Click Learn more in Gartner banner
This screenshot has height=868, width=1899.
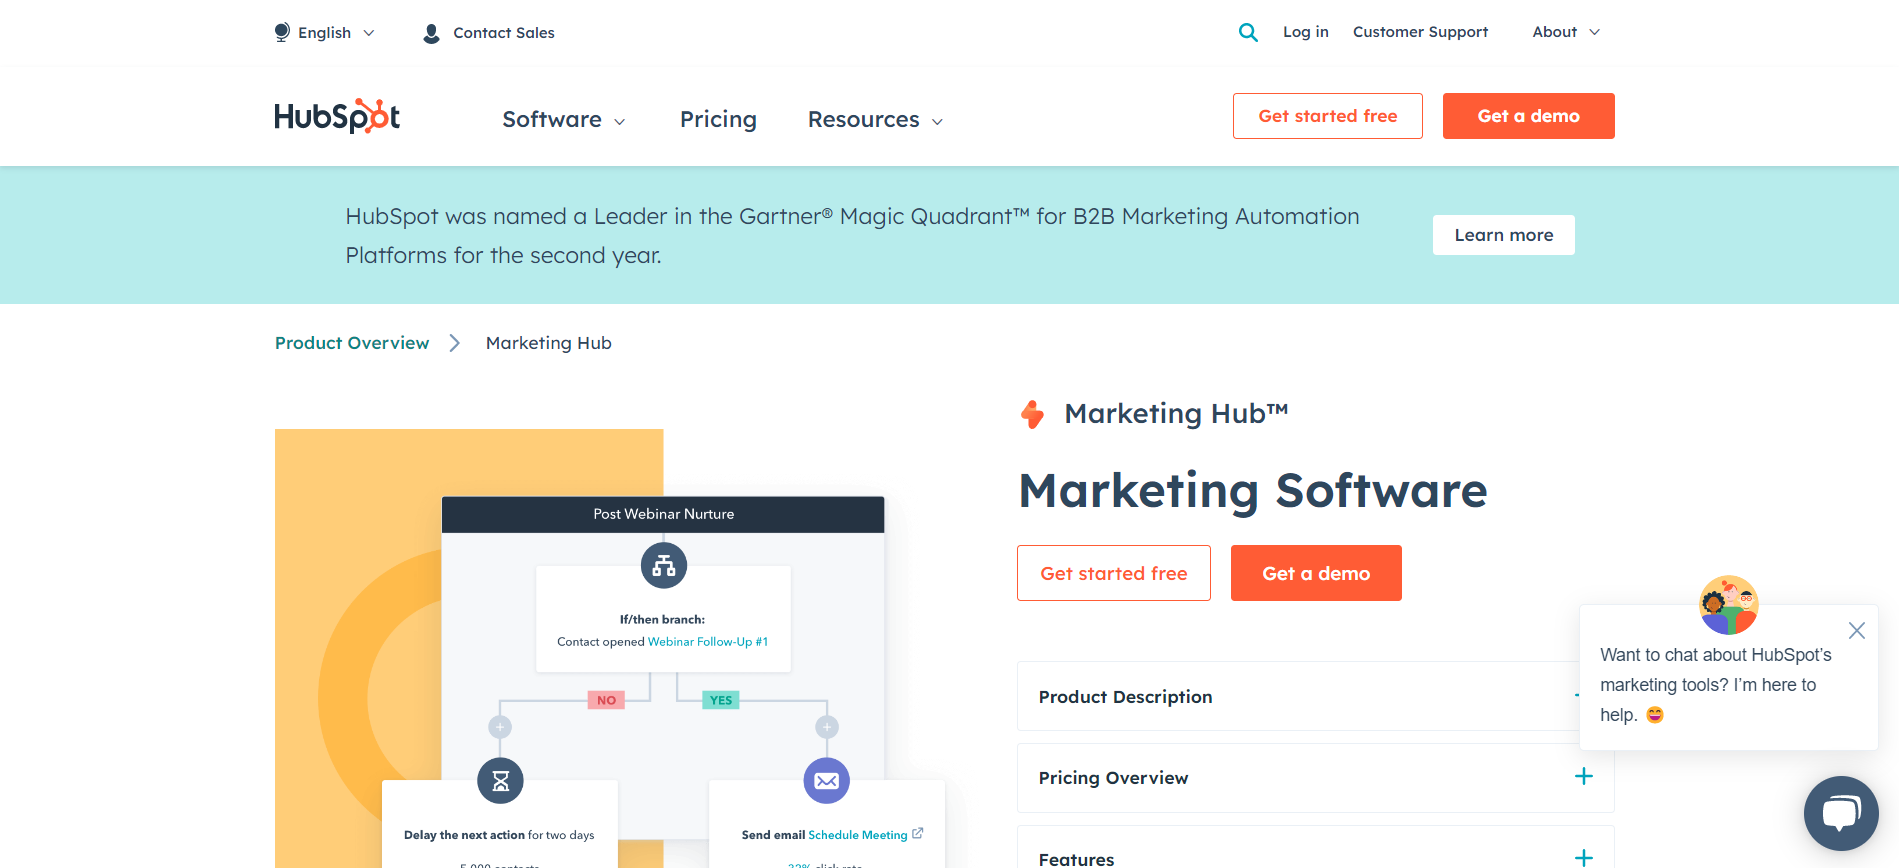coord(1503,235)
